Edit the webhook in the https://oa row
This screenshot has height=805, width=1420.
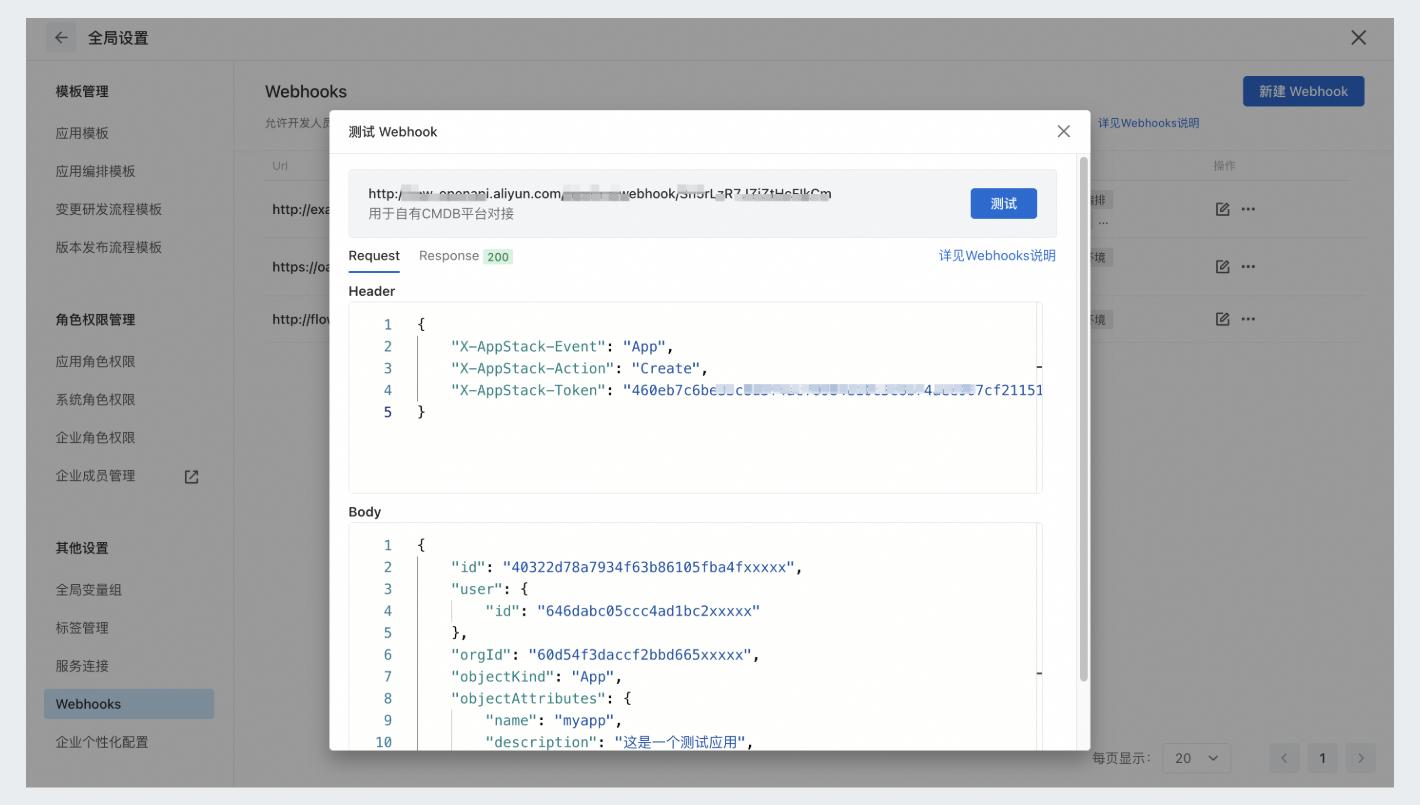[1222, 267]
